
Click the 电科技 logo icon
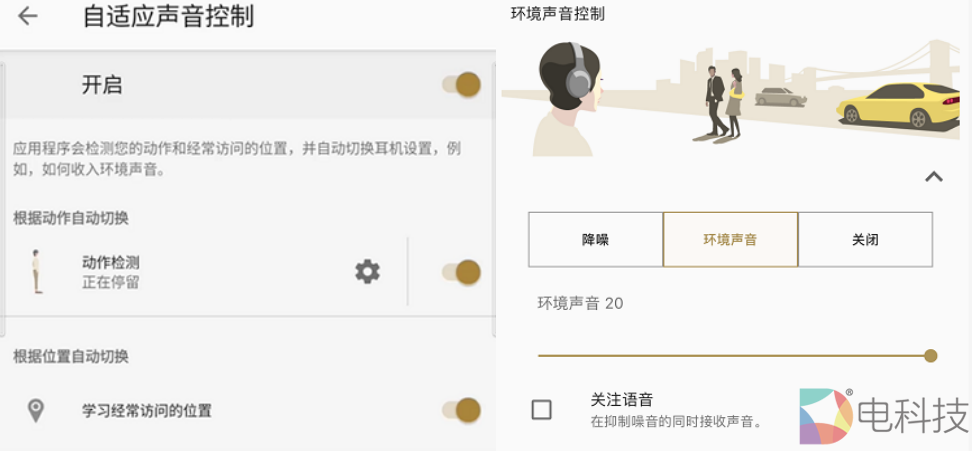pyautogui.click(x=825, y=415)
